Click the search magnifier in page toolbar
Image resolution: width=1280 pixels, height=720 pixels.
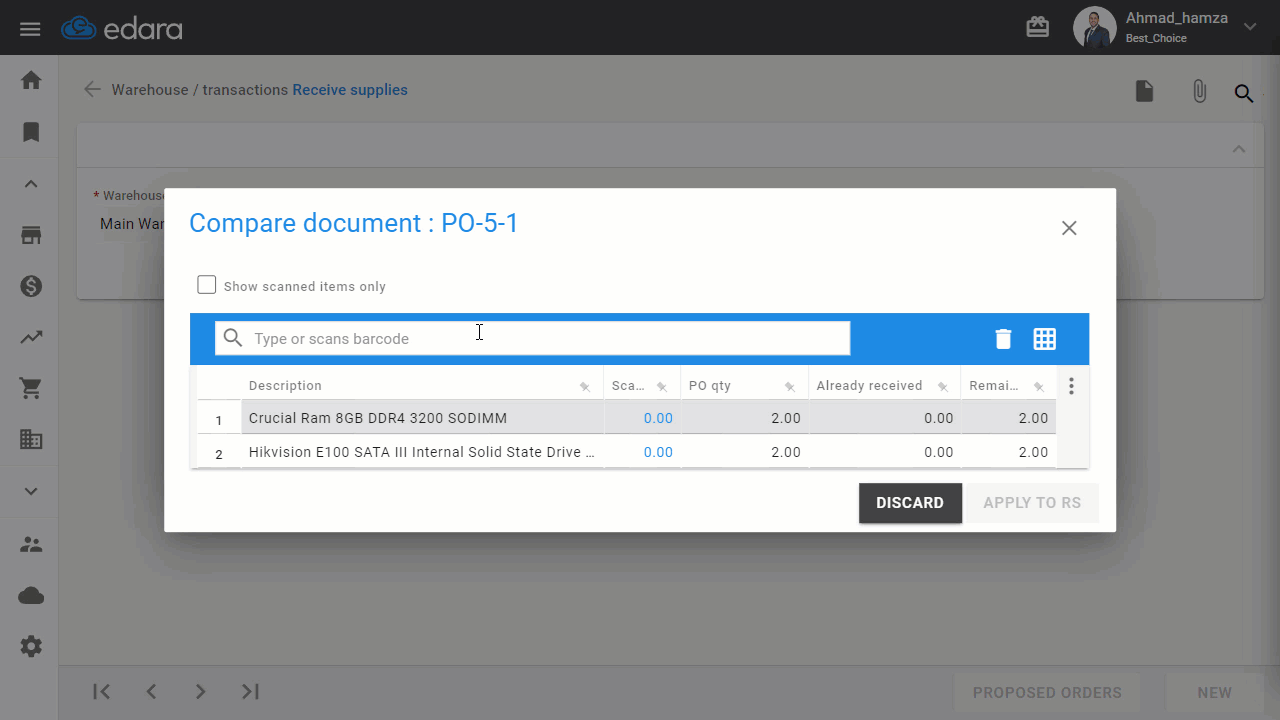pyautogui.click(x=1243, y=93)
